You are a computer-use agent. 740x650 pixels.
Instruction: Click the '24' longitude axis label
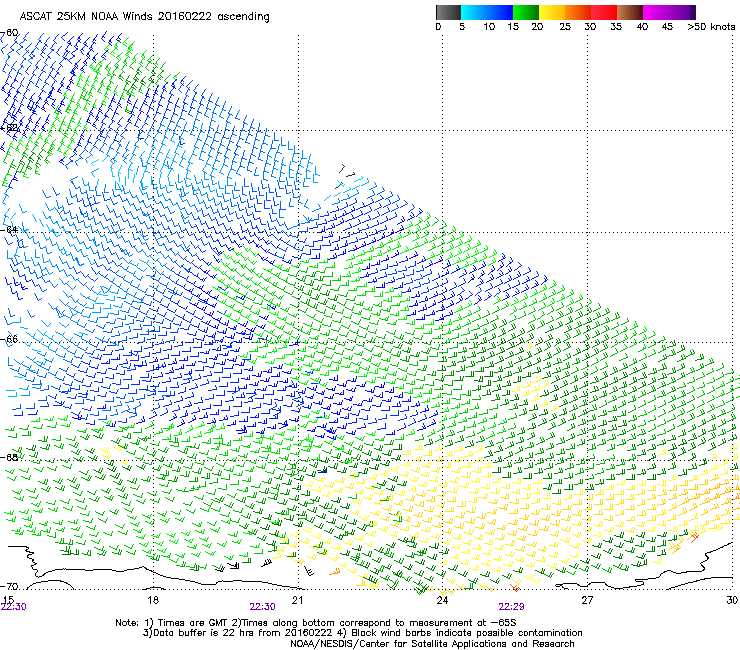442,600
